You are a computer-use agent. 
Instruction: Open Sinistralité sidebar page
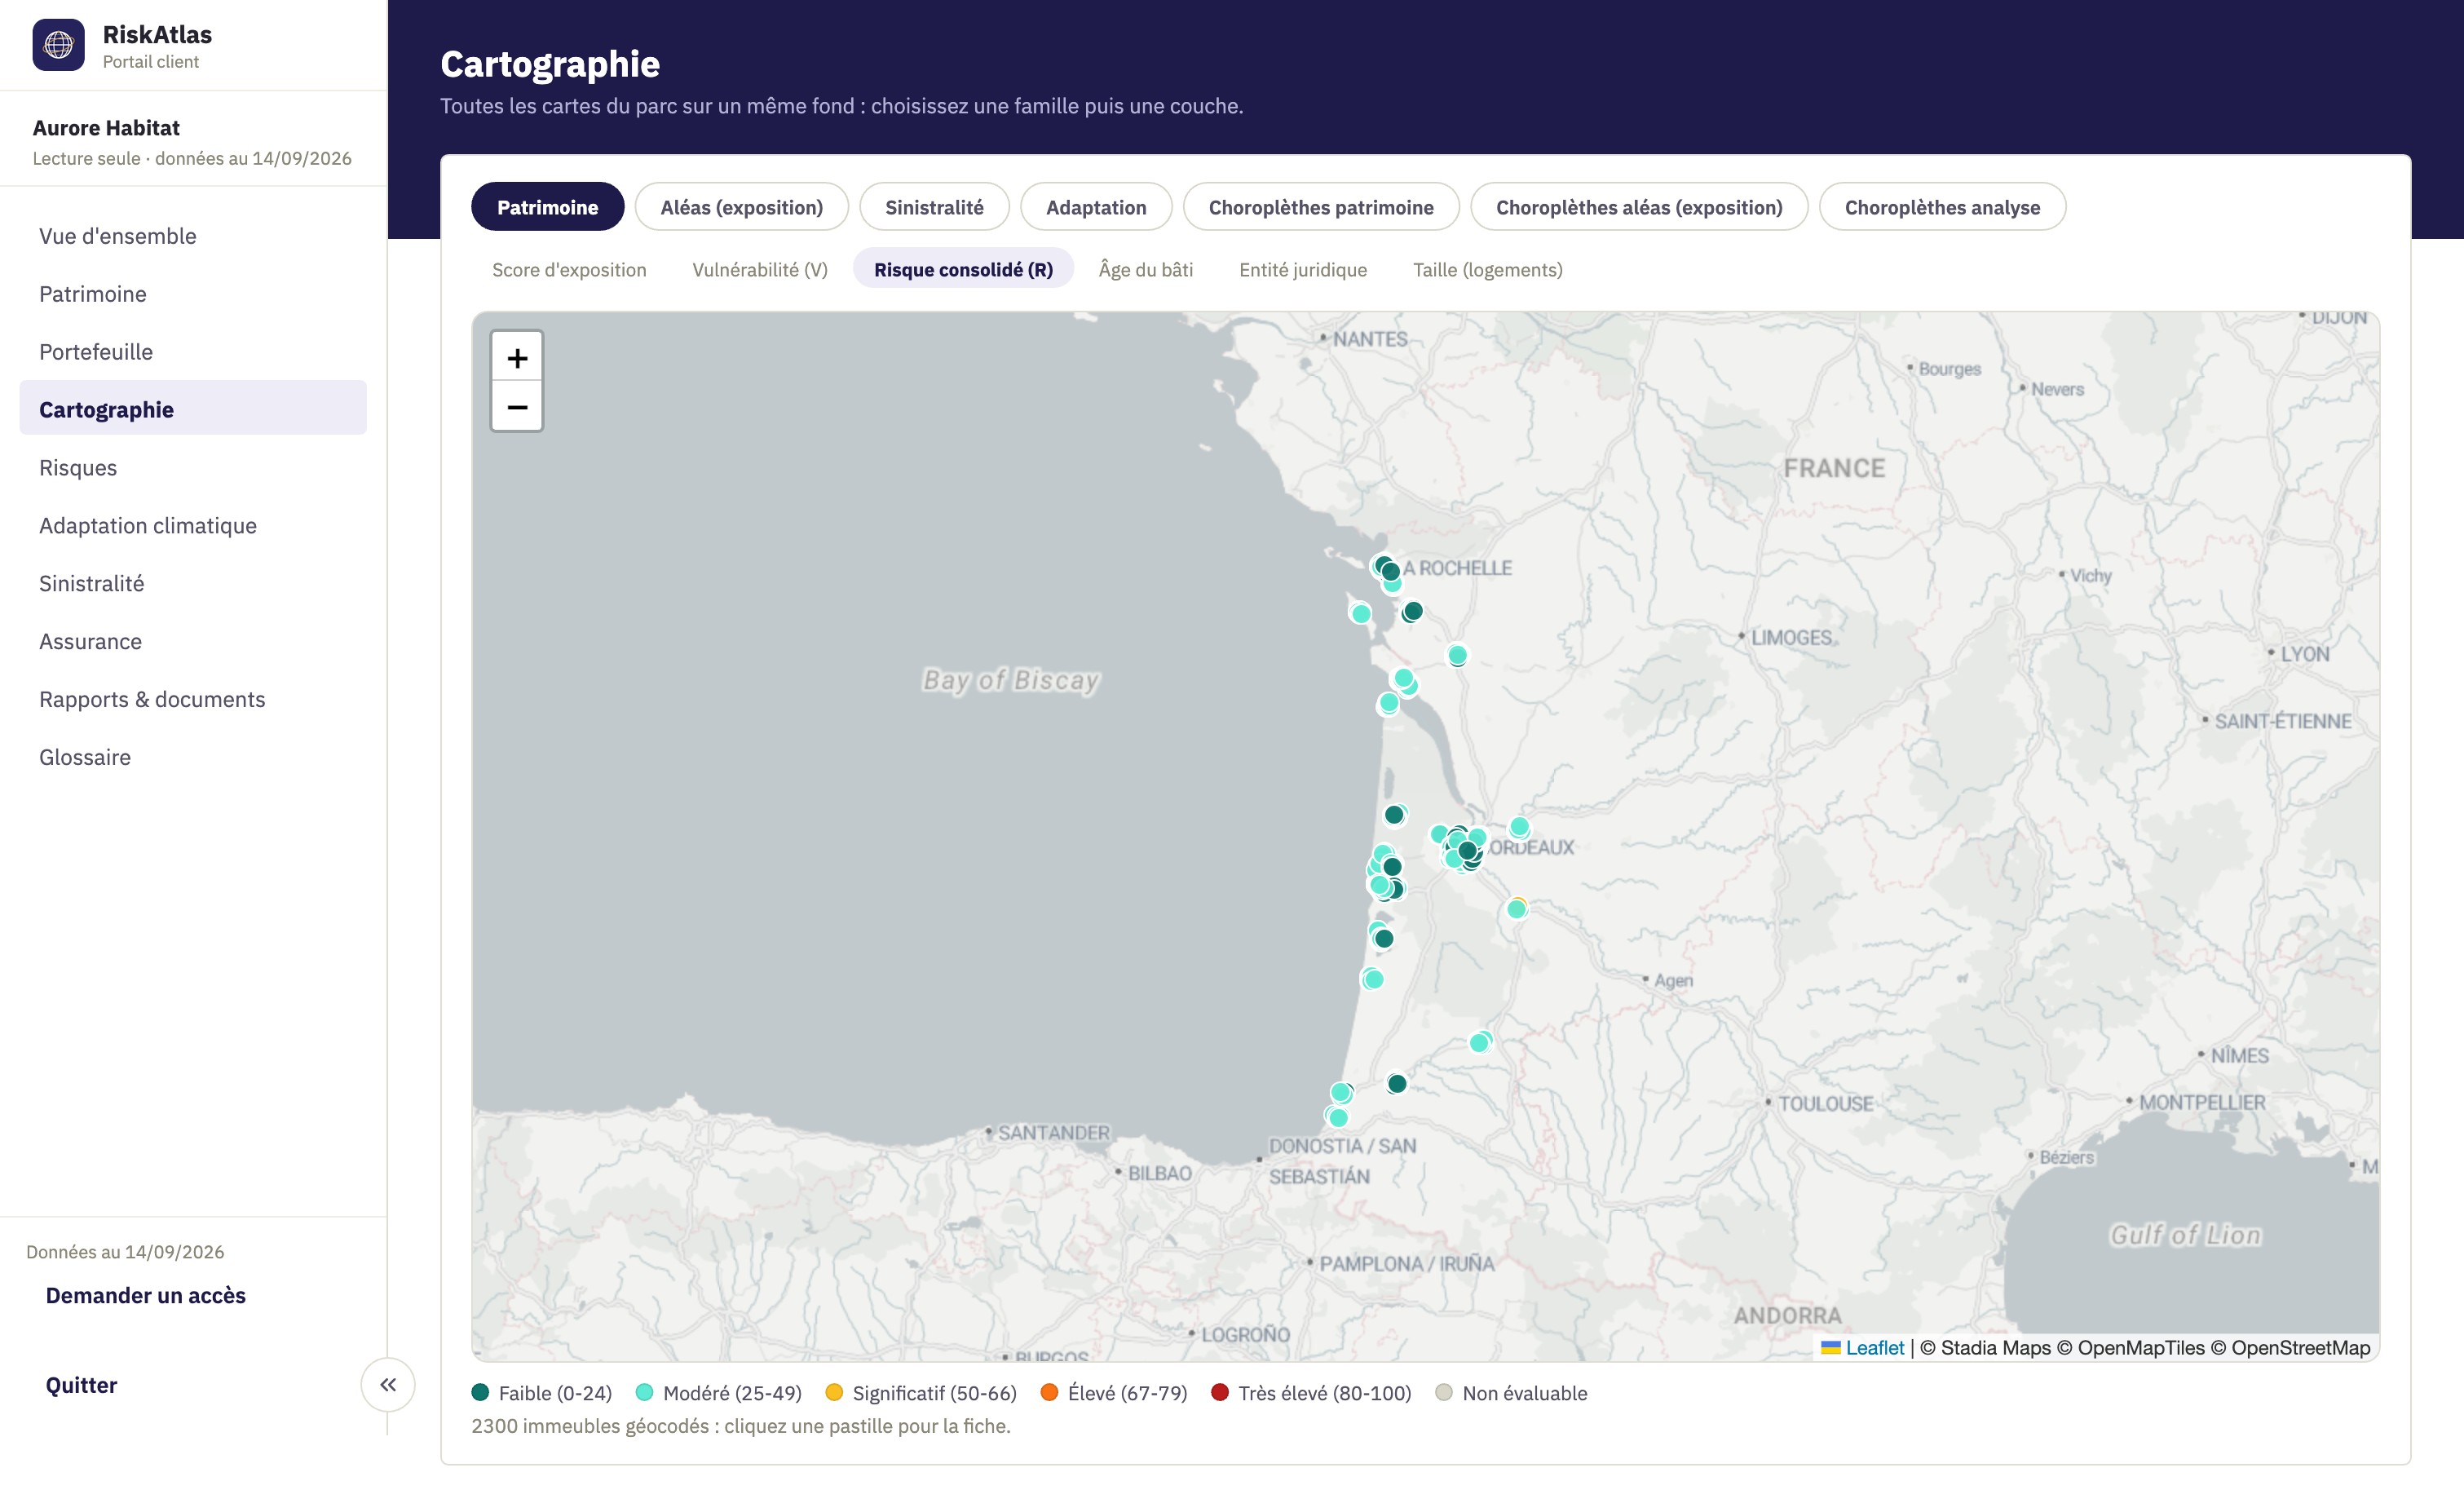[x=193, y=584]
